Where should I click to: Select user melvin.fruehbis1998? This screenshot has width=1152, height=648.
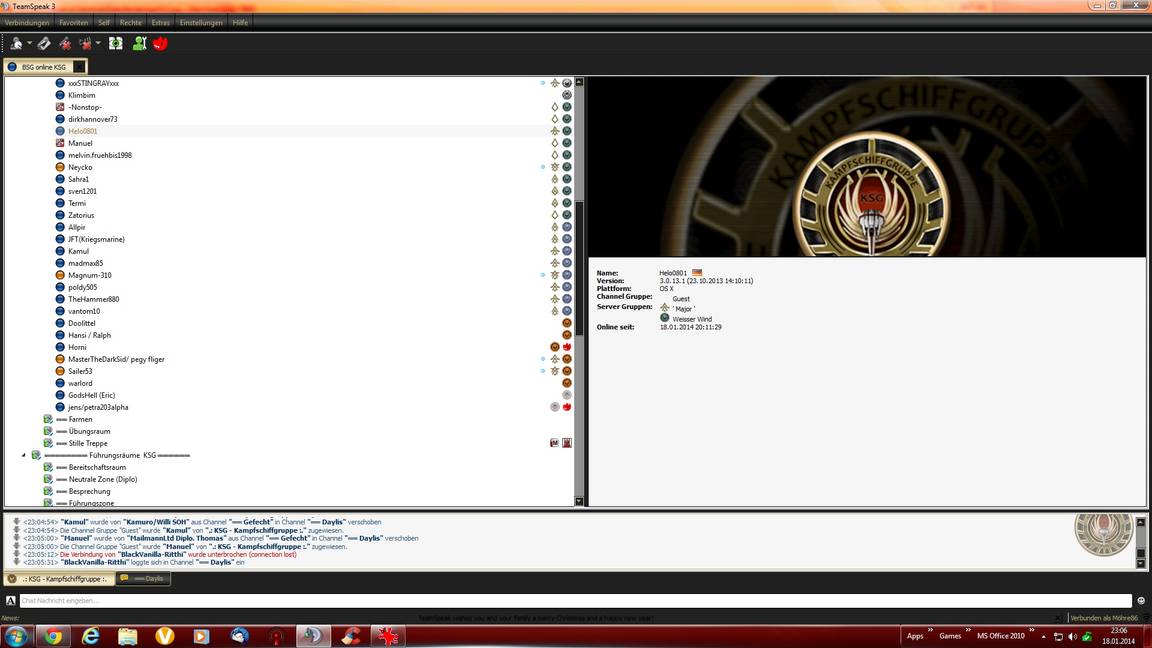click(x=100, y=155)
